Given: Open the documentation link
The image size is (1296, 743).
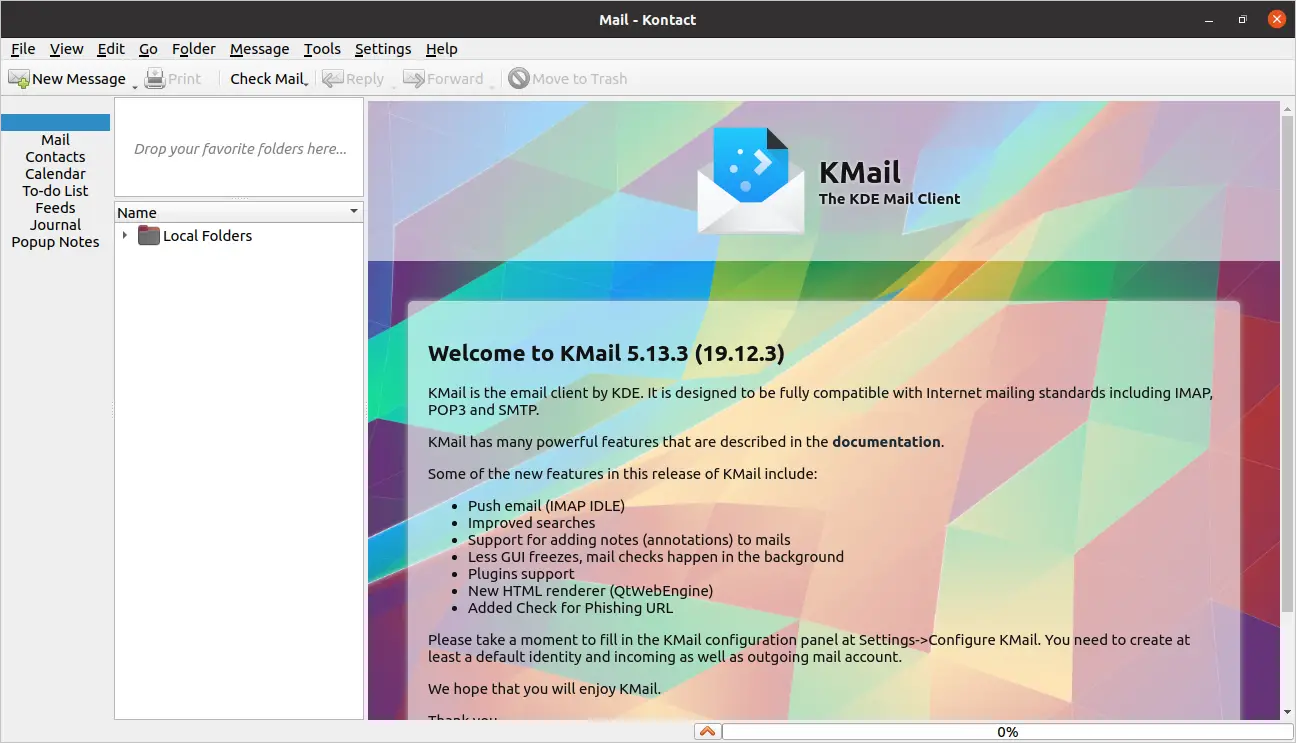Looking at the screenshot, I should 886,441.
